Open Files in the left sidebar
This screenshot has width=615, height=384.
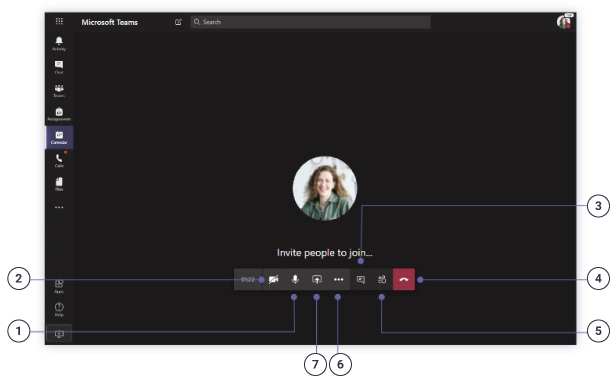point(59,184)
